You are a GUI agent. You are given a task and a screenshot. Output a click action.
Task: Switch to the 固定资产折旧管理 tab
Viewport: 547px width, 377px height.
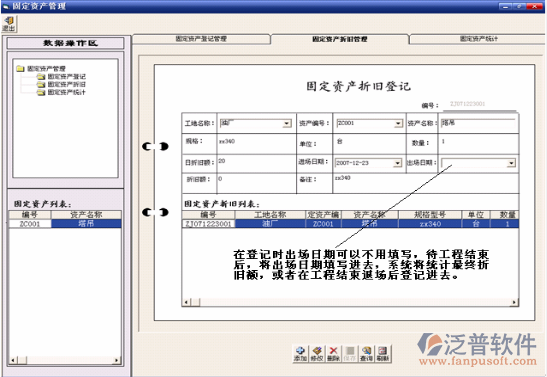339,39
